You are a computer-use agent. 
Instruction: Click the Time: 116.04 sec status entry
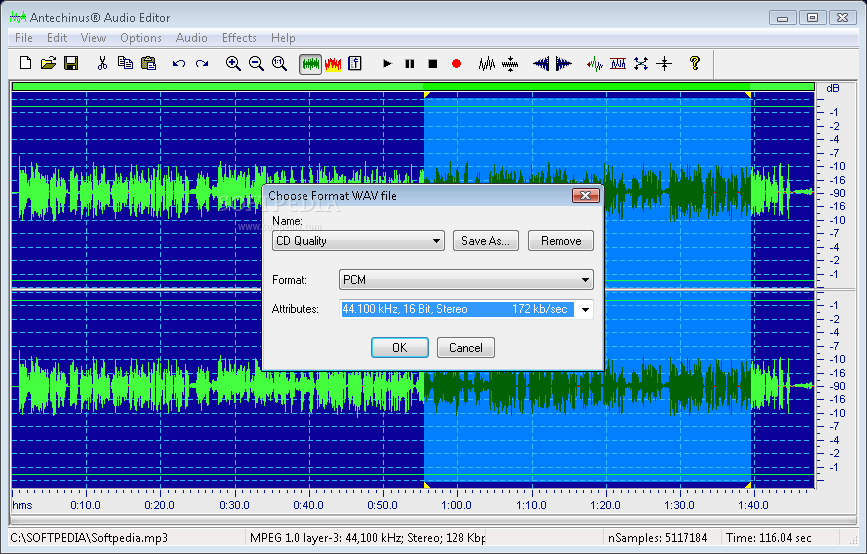[769, 537]
